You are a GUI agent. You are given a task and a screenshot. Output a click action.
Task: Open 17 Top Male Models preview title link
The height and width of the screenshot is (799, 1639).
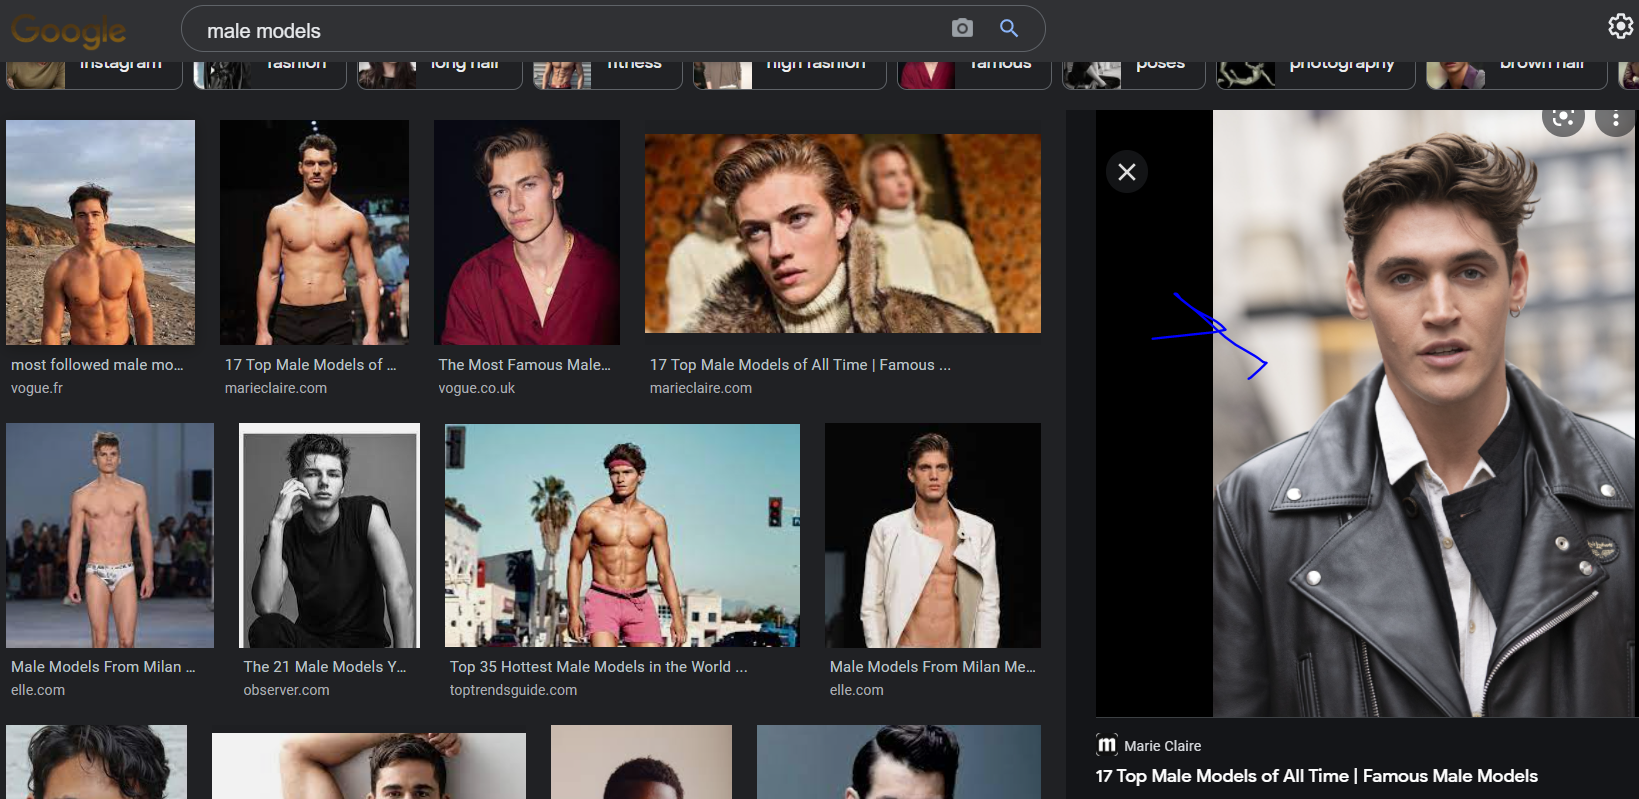(1316, 776)
